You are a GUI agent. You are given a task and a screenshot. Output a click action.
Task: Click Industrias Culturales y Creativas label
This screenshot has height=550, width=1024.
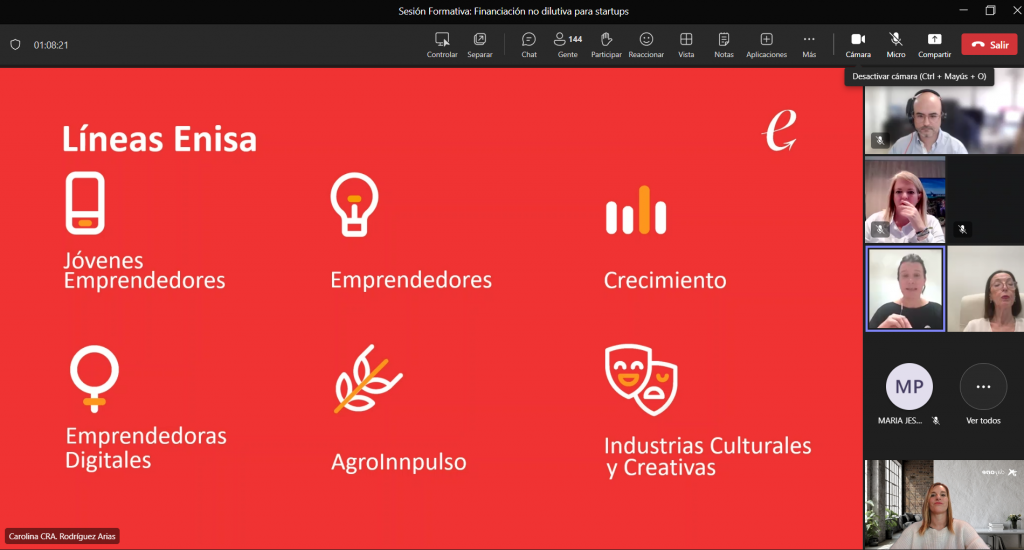click(x=707, y=457)
